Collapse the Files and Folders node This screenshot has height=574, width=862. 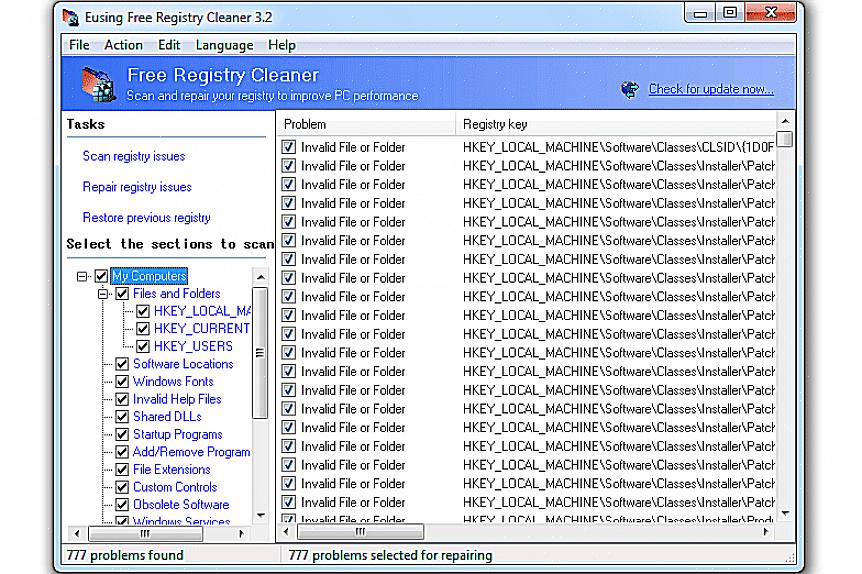[103, 294]
